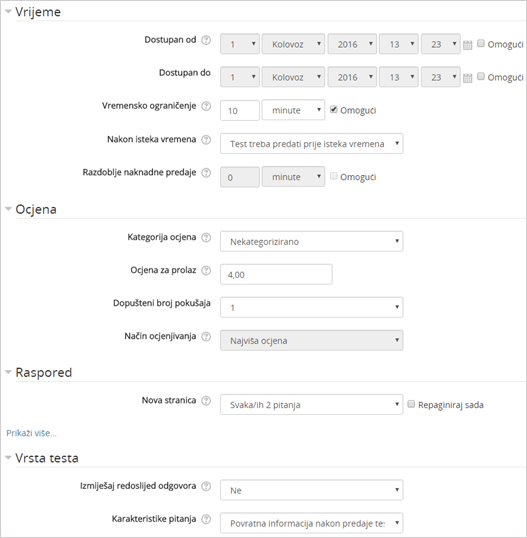Open help for Kategorija ocjena
Image resolution: width=527 pixels, height=538 pixels.
click(x=206, y=238)
